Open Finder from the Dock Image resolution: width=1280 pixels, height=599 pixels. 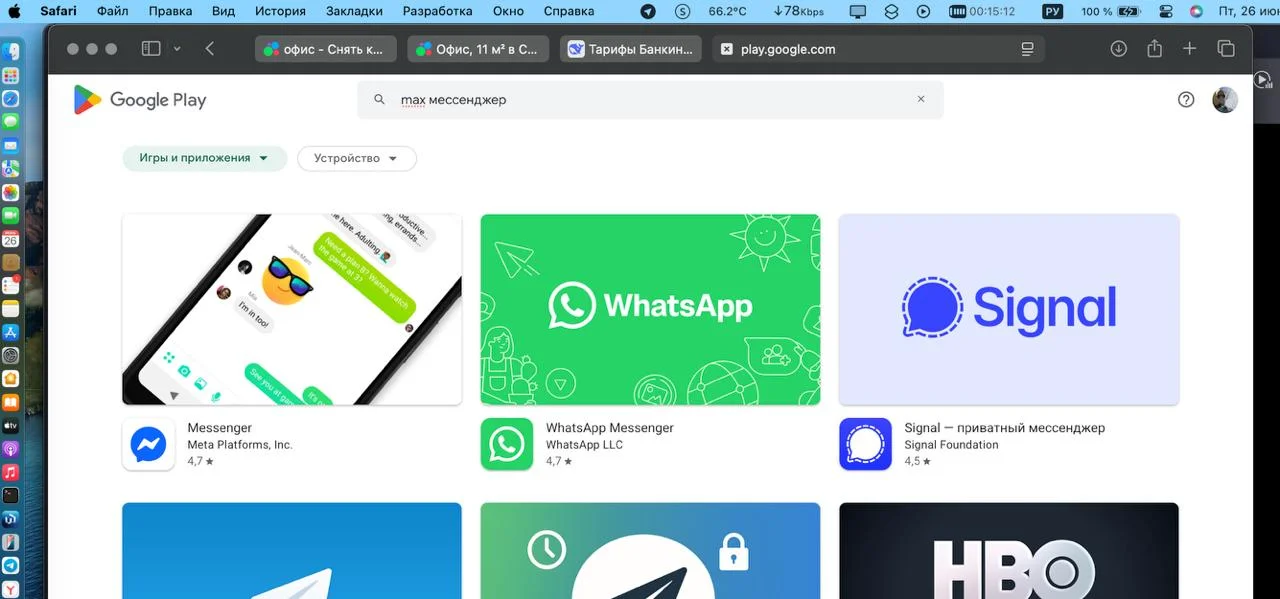[x=11, y=52]
